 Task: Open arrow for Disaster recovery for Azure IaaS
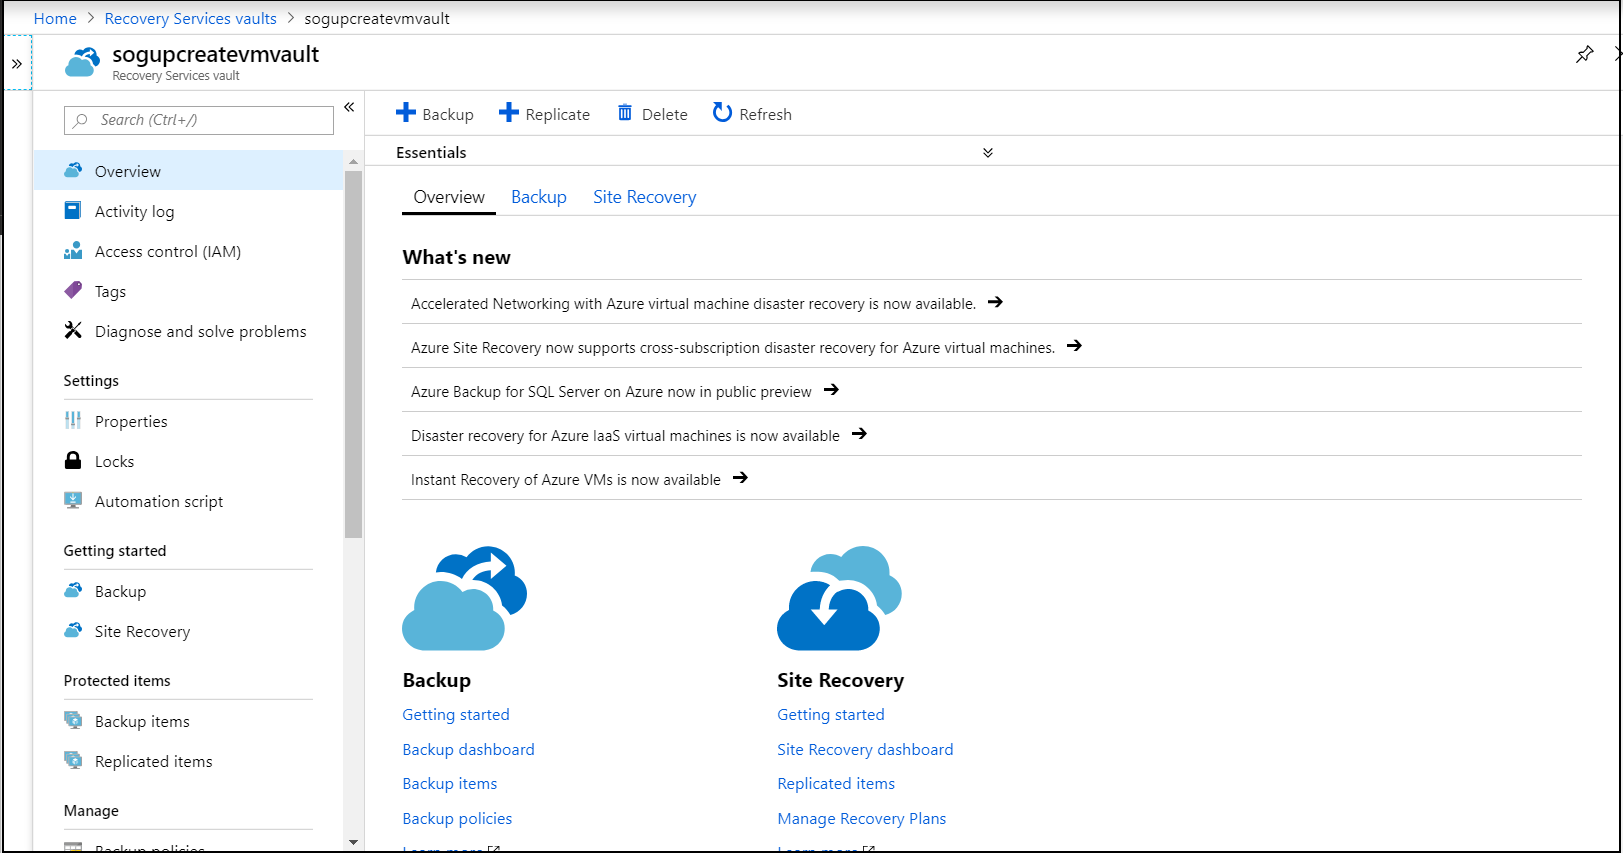(859, 434)
